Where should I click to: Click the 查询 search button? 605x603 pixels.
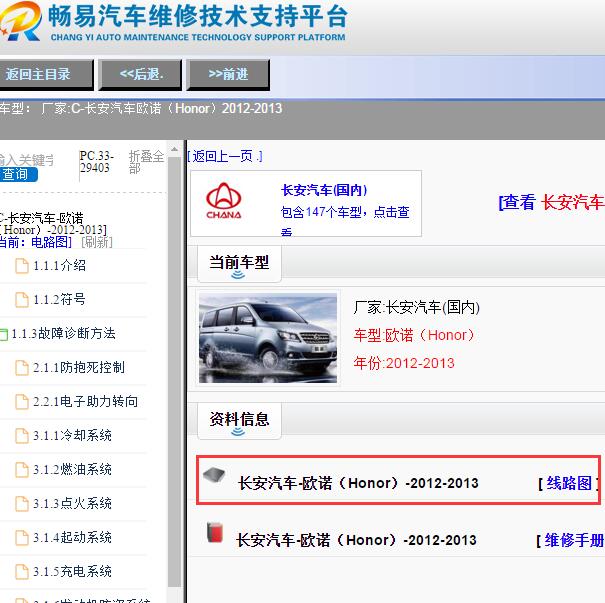click(x=18, y=174)
